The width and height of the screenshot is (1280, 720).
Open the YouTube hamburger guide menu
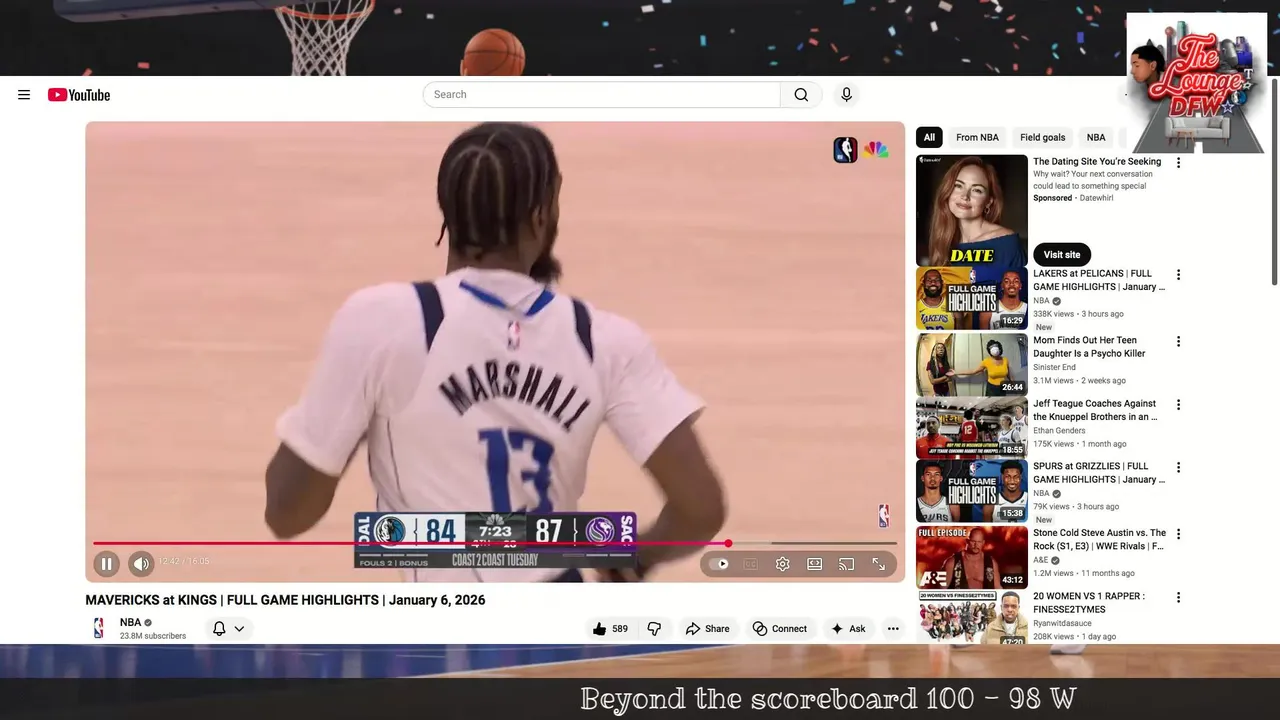[x=24, y=95]
